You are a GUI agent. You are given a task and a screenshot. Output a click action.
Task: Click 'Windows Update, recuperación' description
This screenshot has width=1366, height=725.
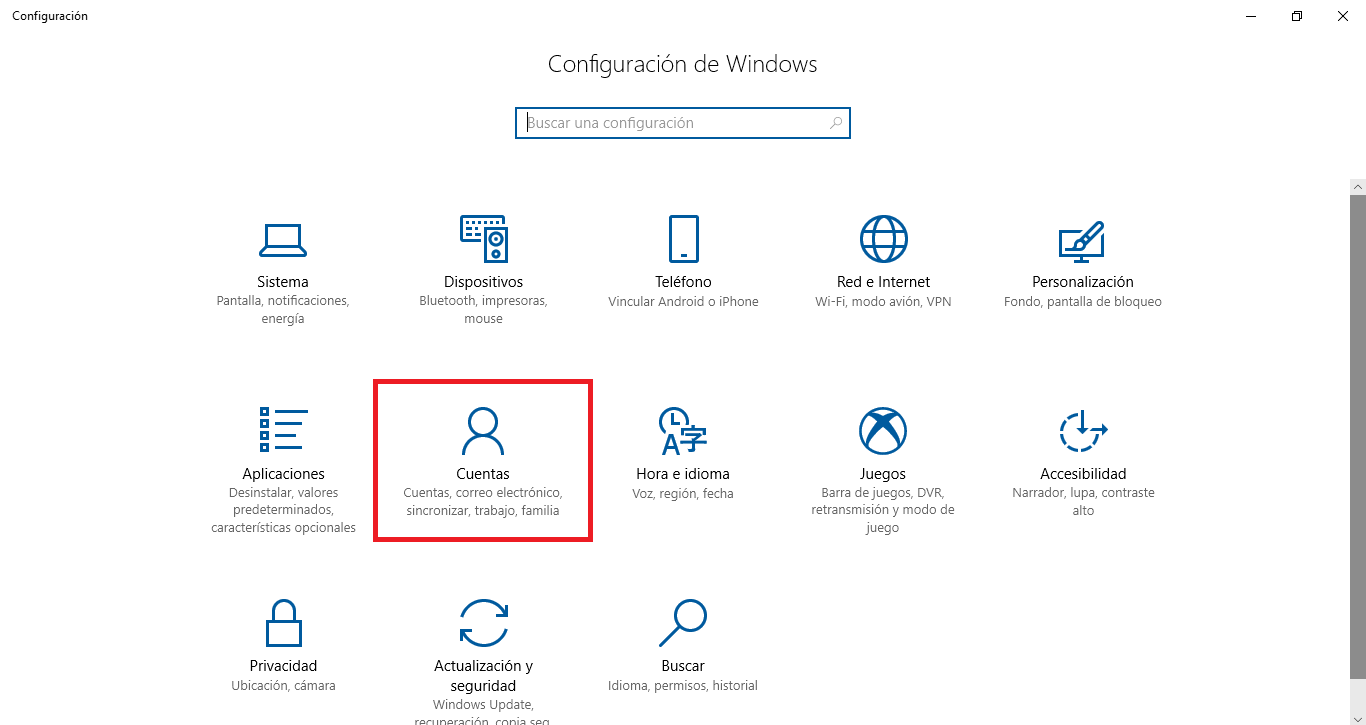(x=484, y=713)
